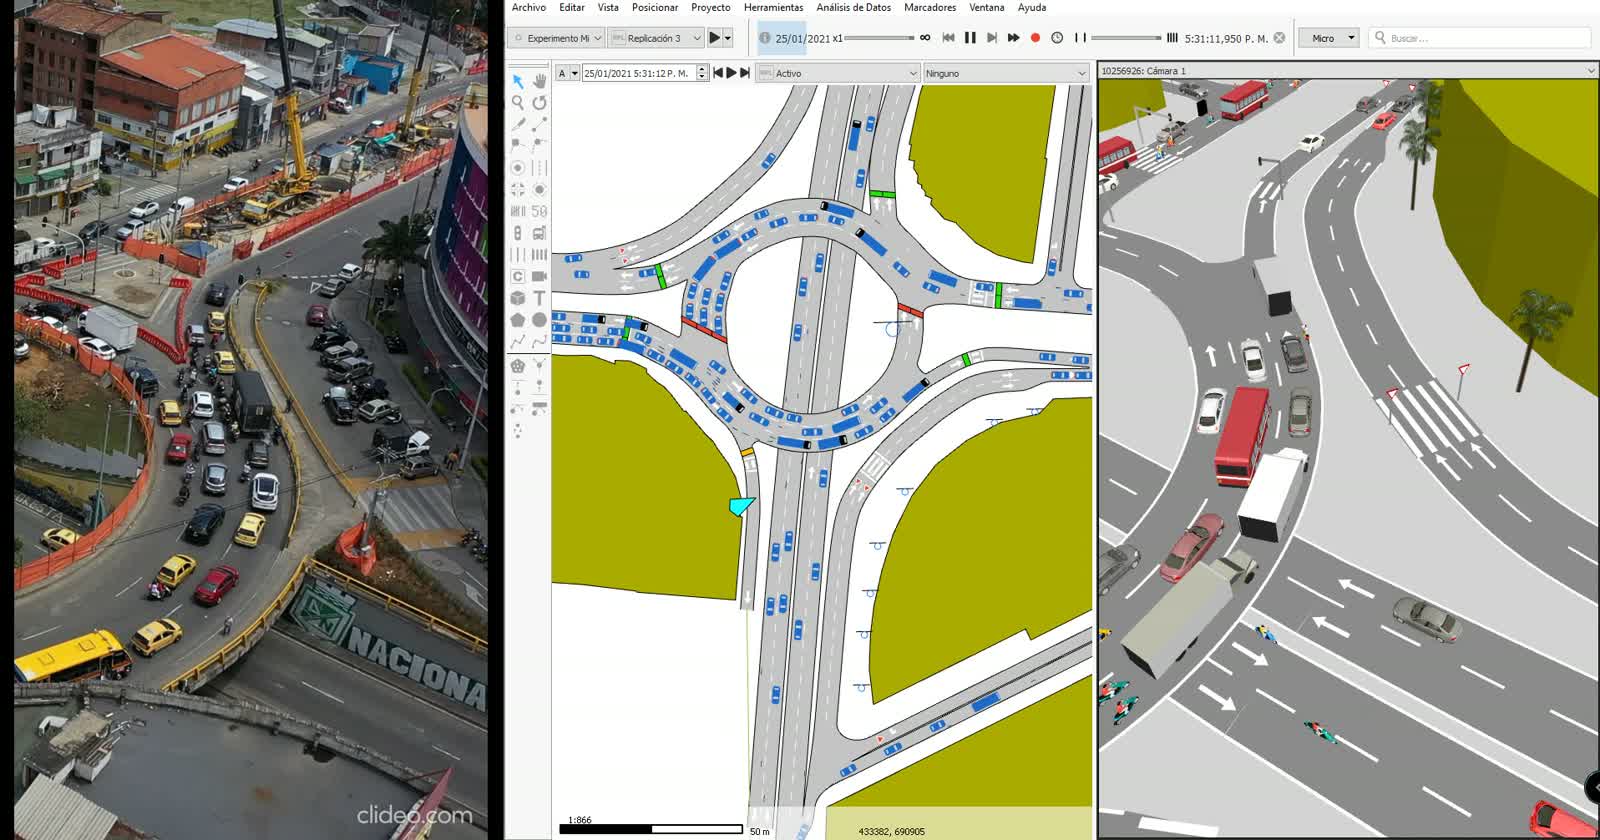
Task: Pick the 3D box tool
Action: coord(518,298)
